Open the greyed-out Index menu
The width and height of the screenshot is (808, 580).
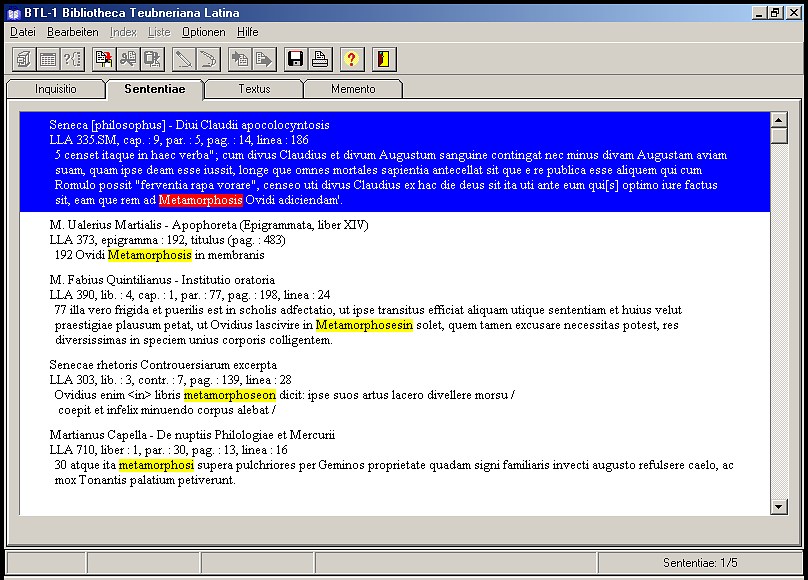[123, 32]
